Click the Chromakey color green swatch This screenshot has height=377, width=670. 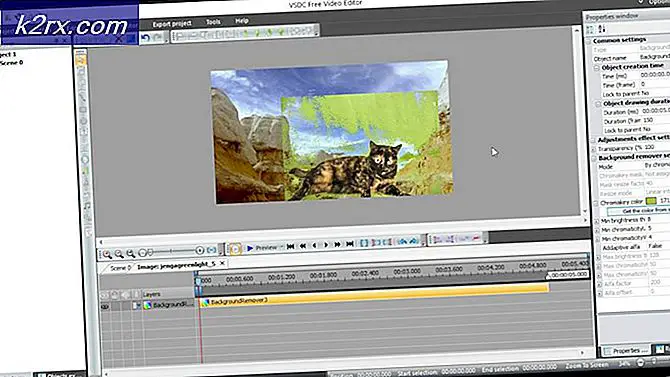click(x=651, y=200)
